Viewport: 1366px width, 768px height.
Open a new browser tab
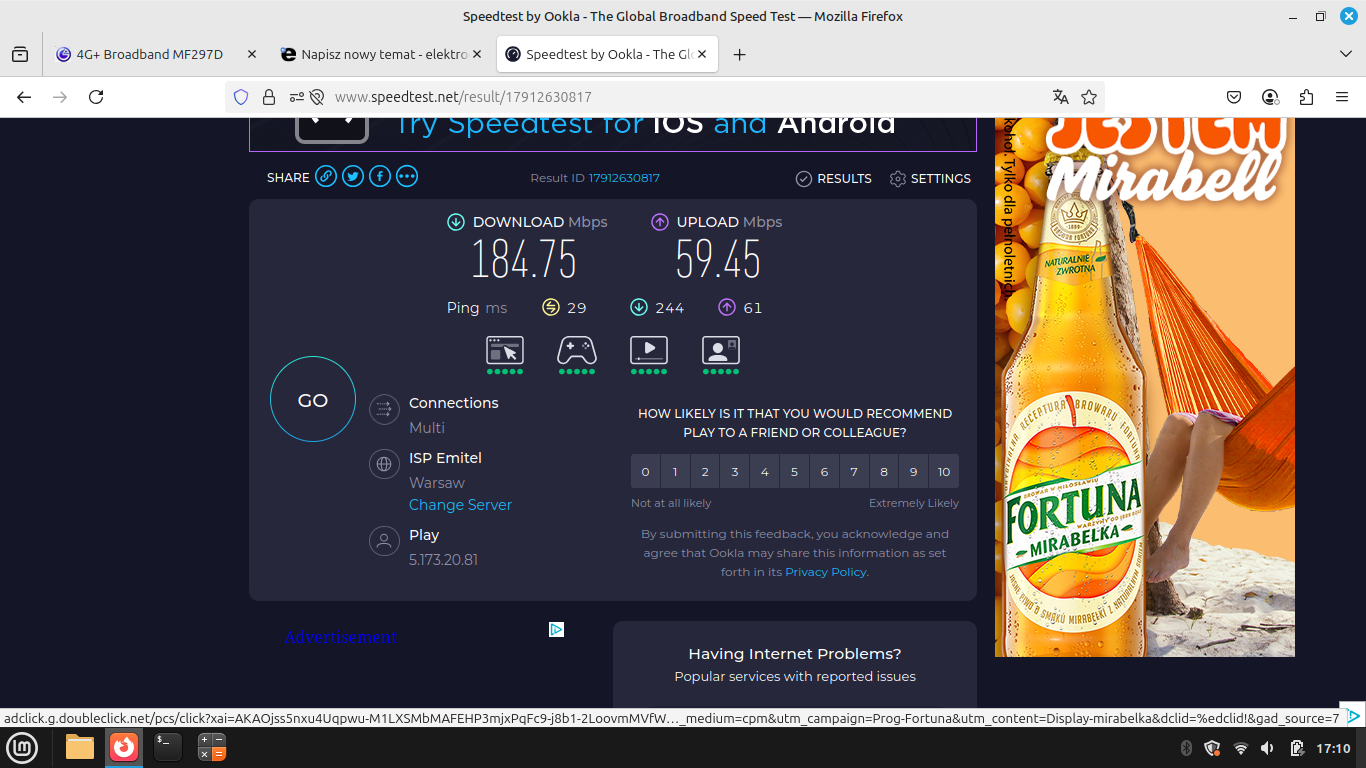click(740, 55)
